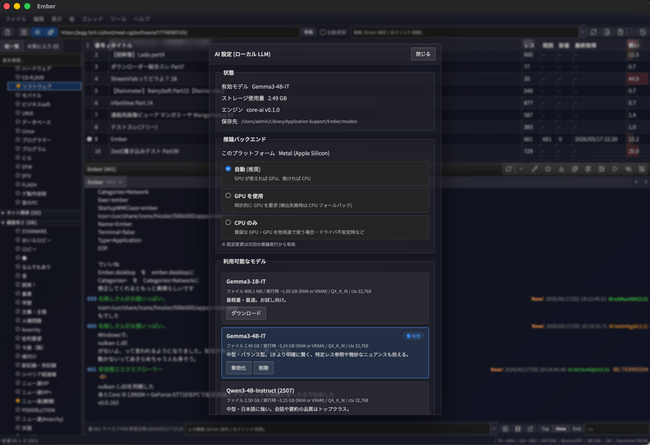This screenshot has height=445, width=650.
Task: Click the 有効 badge on Gemma3-4B-IT card
Action: pos(413,336)
